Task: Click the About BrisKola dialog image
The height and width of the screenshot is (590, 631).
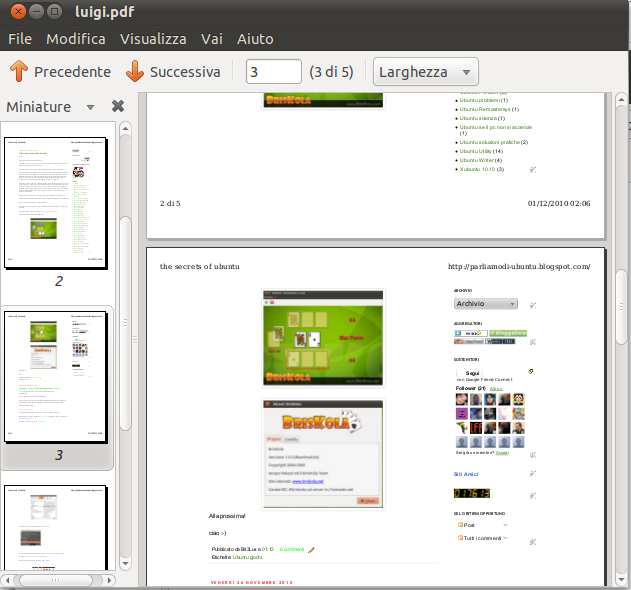Action: 323,454
